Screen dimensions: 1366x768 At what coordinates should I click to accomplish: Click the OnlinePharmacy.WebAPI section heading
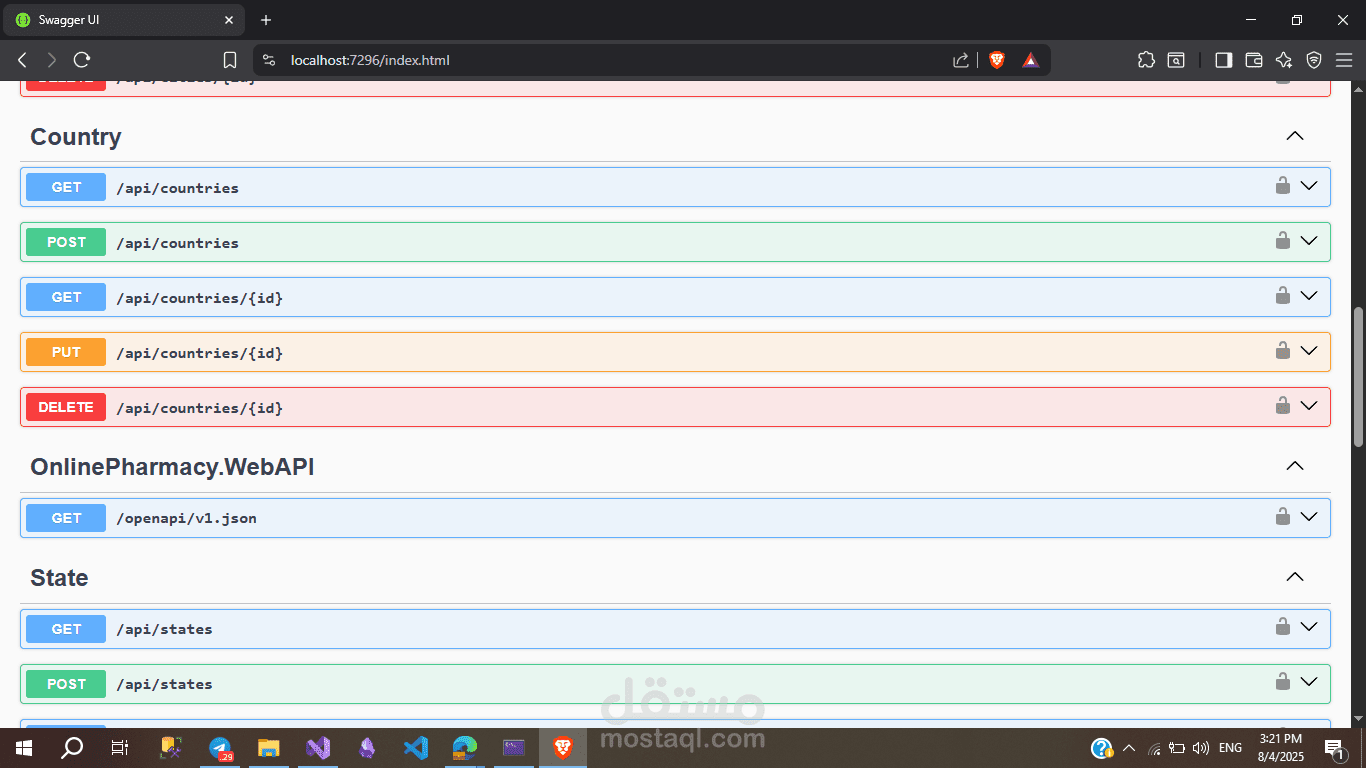pos(172,467)
